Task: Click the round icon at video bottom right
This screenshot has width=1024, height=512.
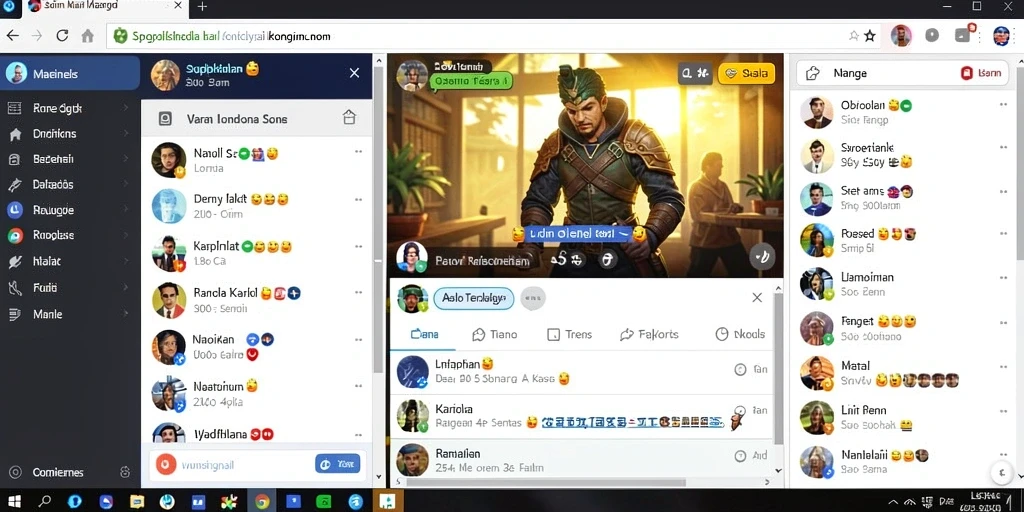Action: pyautogui.click(x=762, y=256)
